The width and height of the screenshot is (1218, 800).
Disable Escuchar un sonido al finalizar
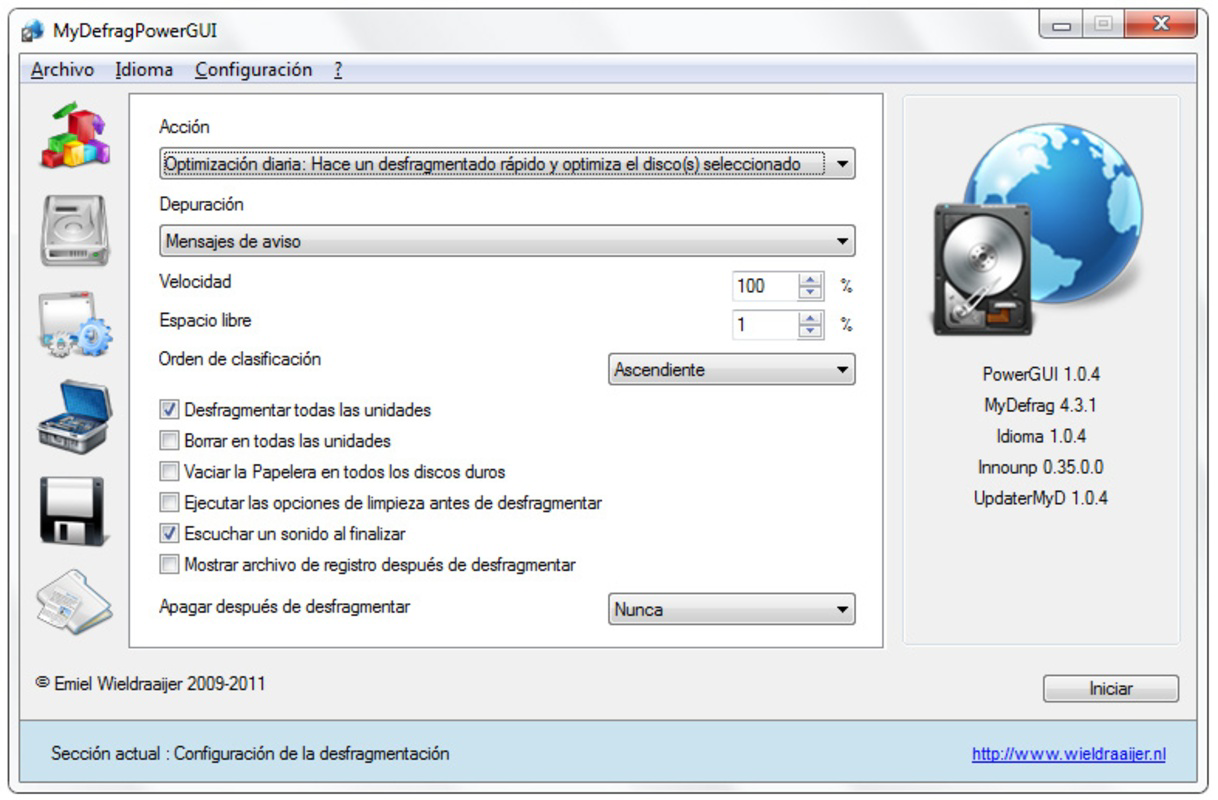pos(169,534)
